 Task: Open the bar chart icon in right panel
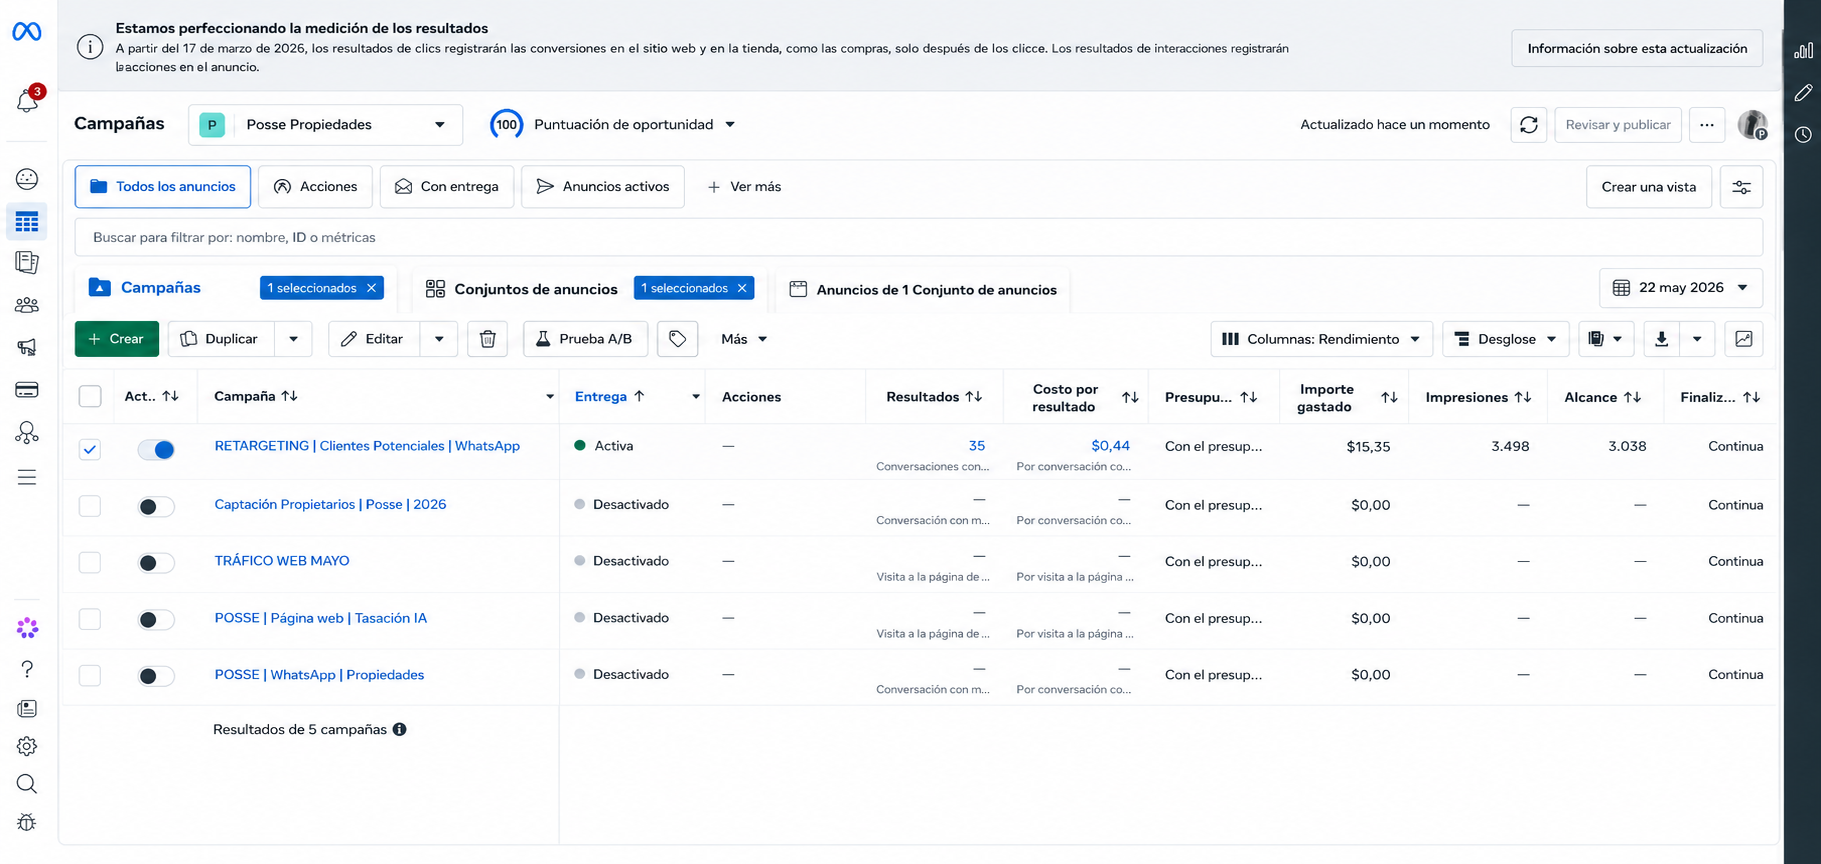coord(1803,50)
